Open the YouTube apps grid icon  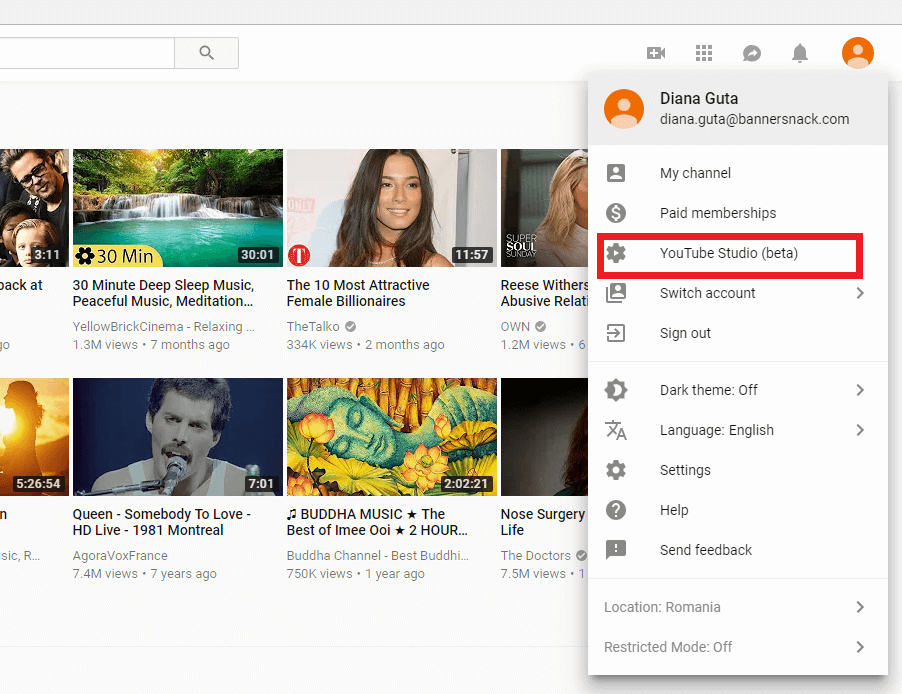(704, 53)
